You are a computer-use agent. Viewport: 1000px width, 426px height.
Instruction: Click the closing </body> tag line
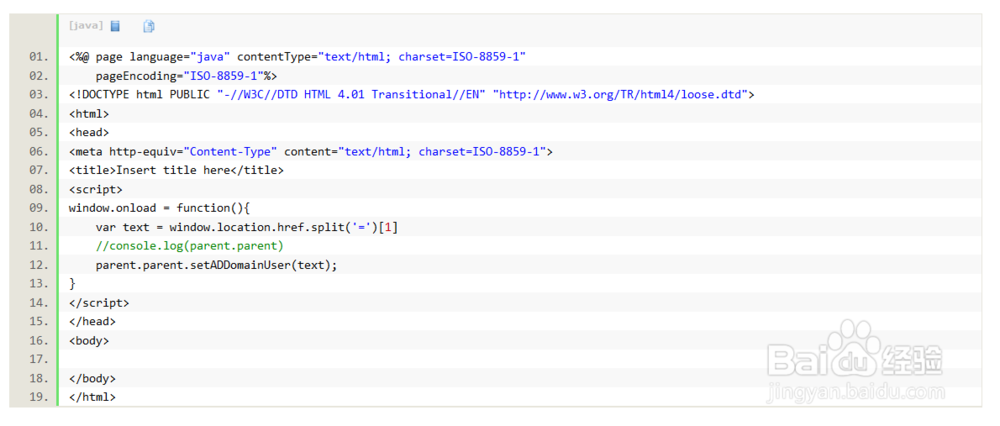click(92, 378)
